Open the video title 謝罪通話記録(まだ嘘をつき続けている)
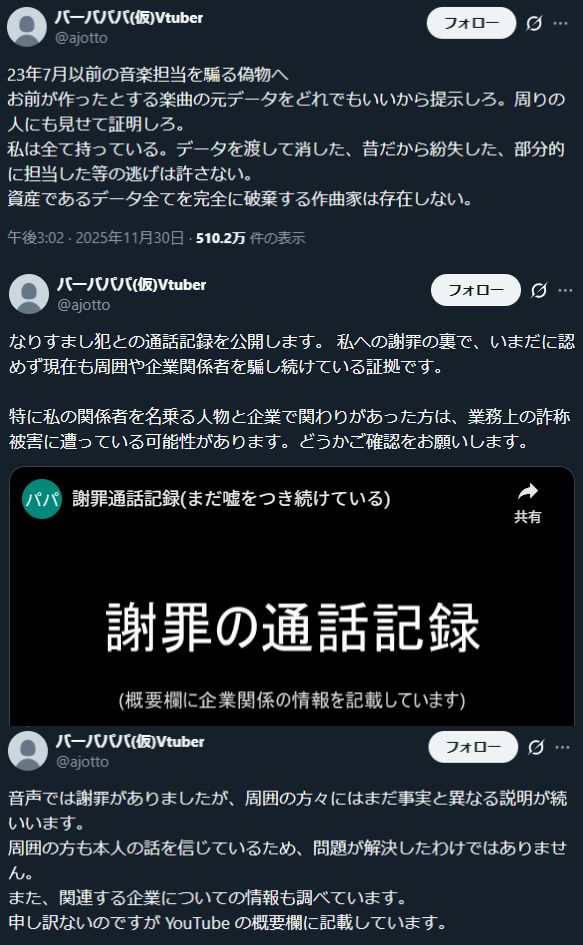The height and width of the screenshot is (945, 583). [x=232, y=498]
